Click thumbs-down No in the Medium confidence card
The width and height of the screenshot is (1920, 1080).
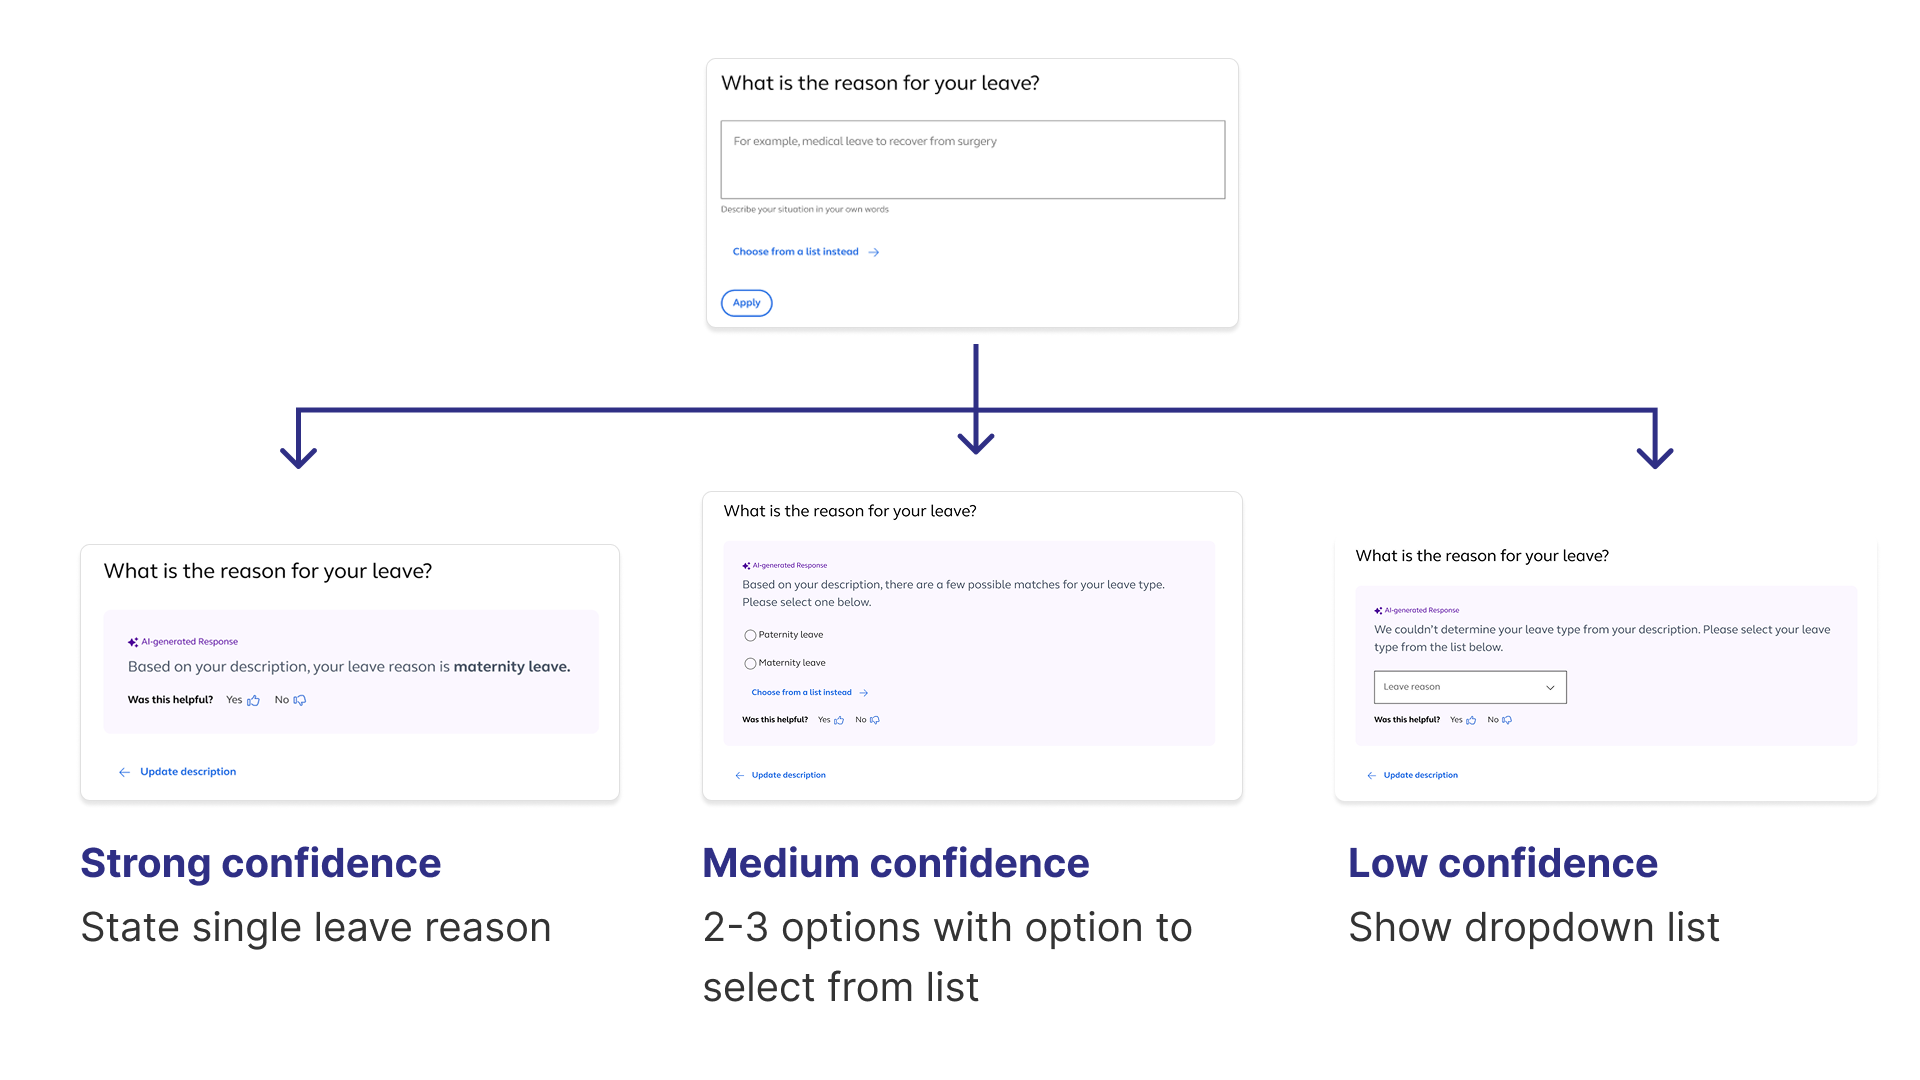[867, 720]
